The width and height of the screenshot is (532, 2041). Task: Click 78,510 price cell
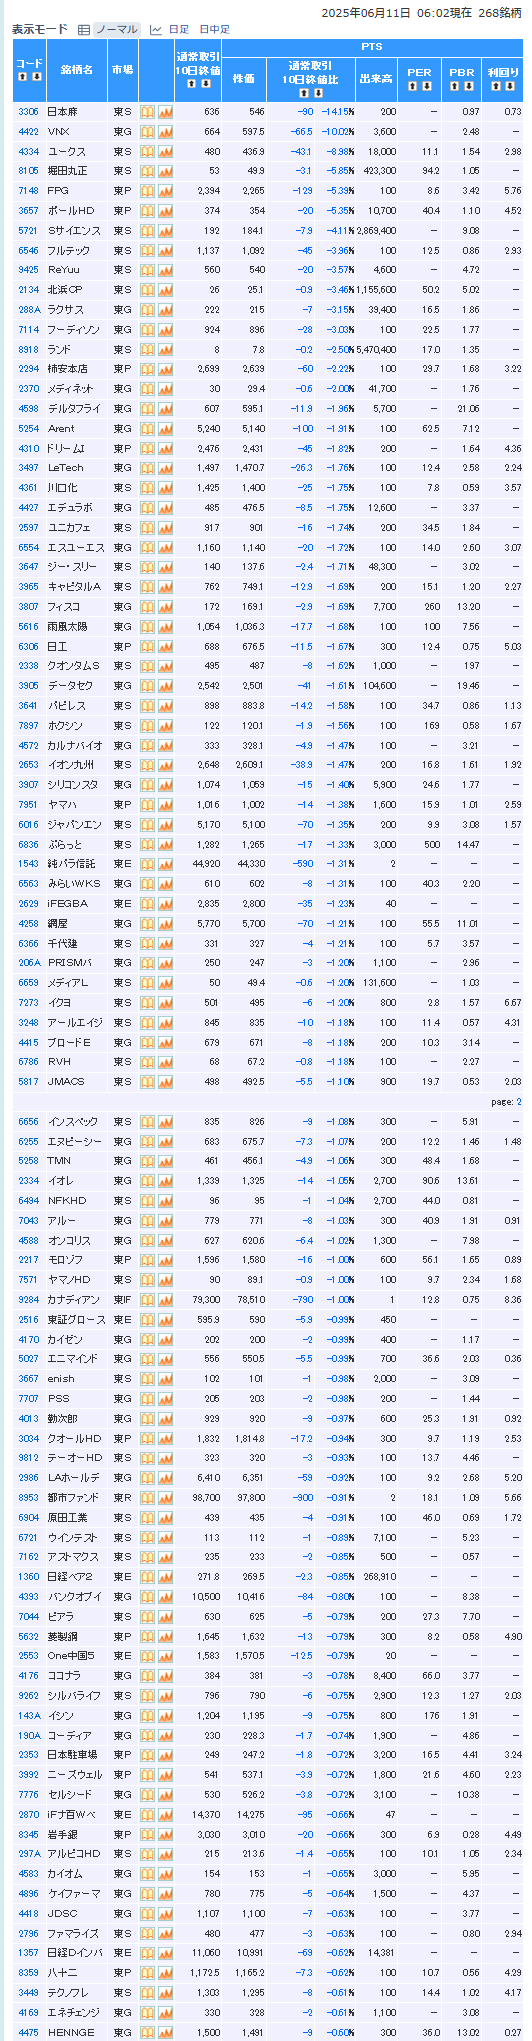click(x=244, y=1300)
